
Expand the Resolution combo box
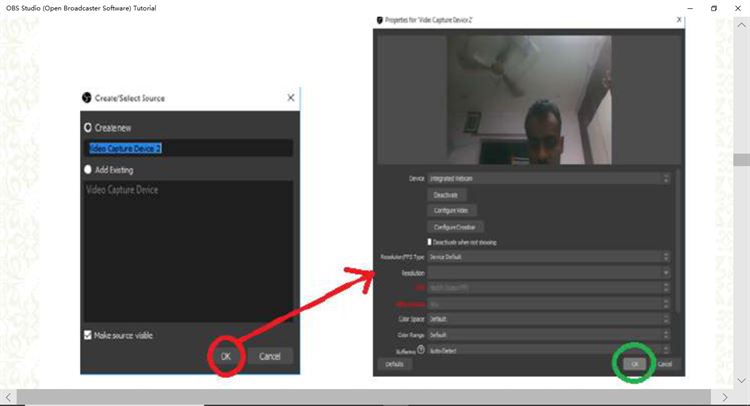click(x=549, y=273)
